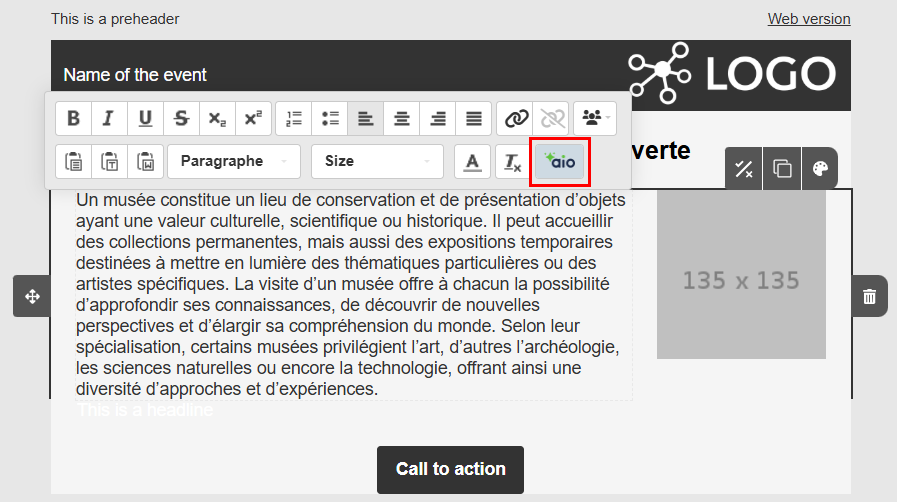Image resolution: width=897 pixels, height=502 pixels.
Task: Insert a bulleted list
Action: click(x=330, y=118)
